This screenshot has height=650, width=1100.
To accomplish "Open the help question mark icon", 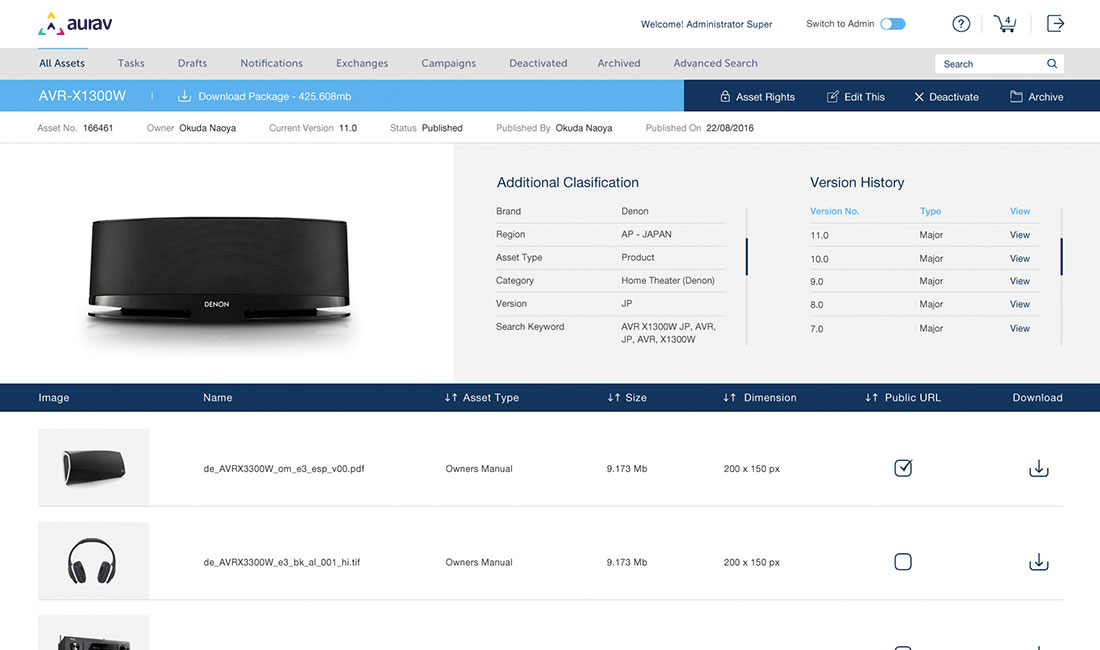I will pos(961,24).
